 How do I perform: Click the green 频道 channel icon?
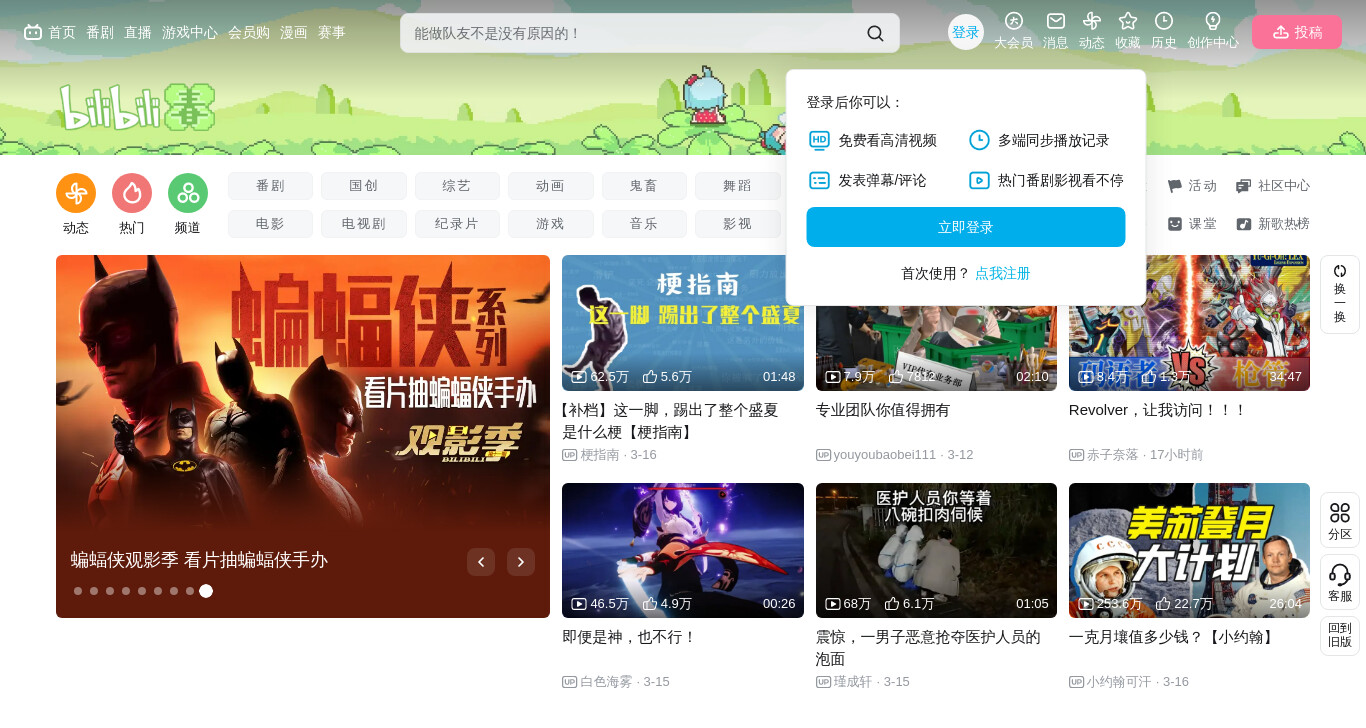tap(188, 193)
